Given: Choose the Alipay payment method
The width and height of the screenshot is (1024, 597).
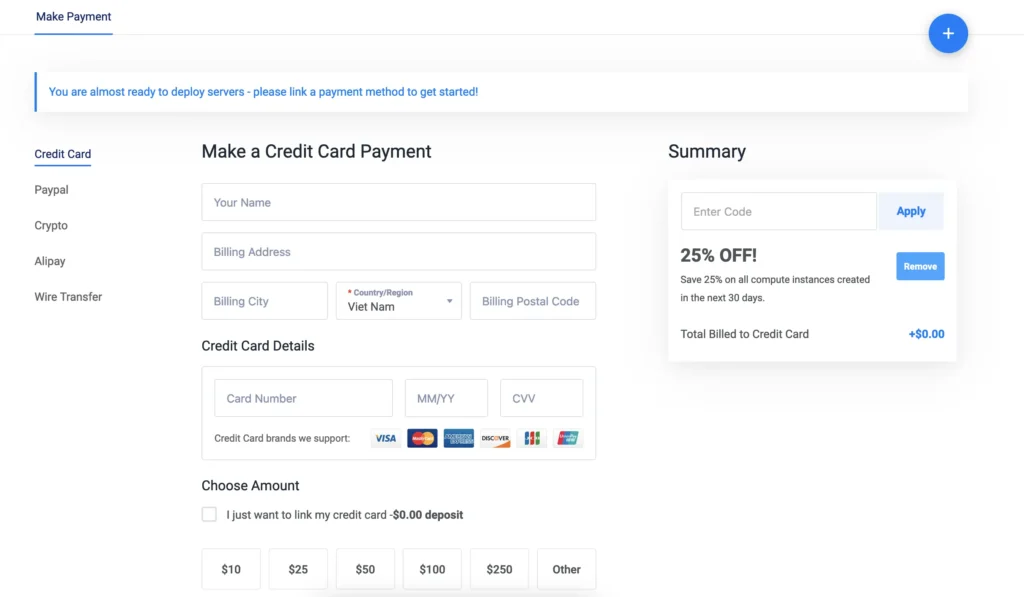Looking at the screenshot, I should tap(50, 261).
